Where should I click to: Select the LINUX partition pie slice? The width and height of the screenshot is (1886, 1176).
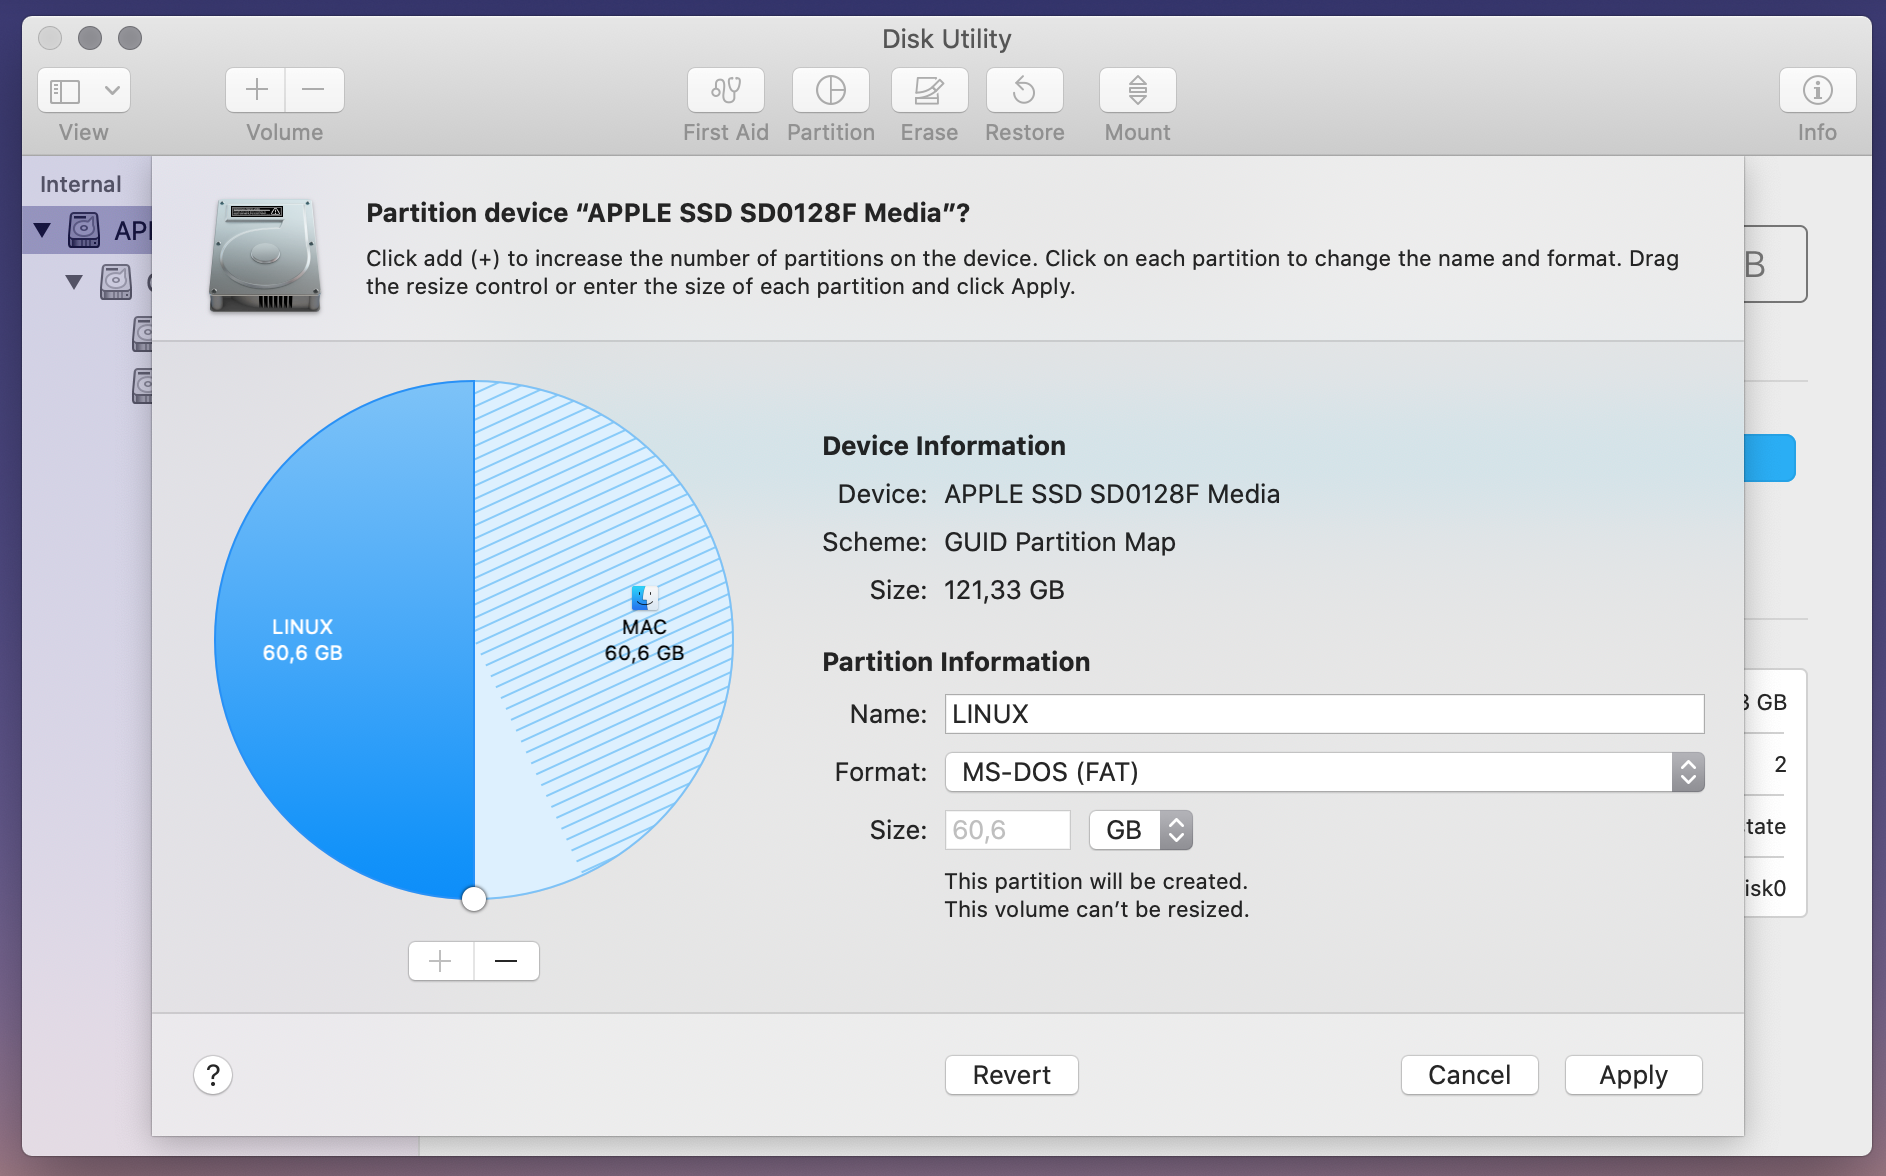tap(345, 640)
